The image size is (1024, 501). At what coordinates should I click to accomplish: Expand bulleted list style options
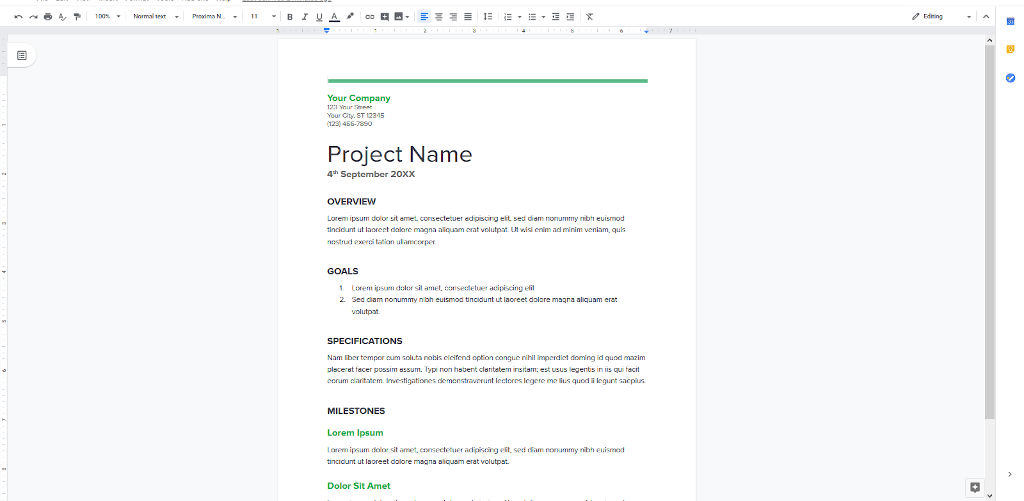point(543,16)
